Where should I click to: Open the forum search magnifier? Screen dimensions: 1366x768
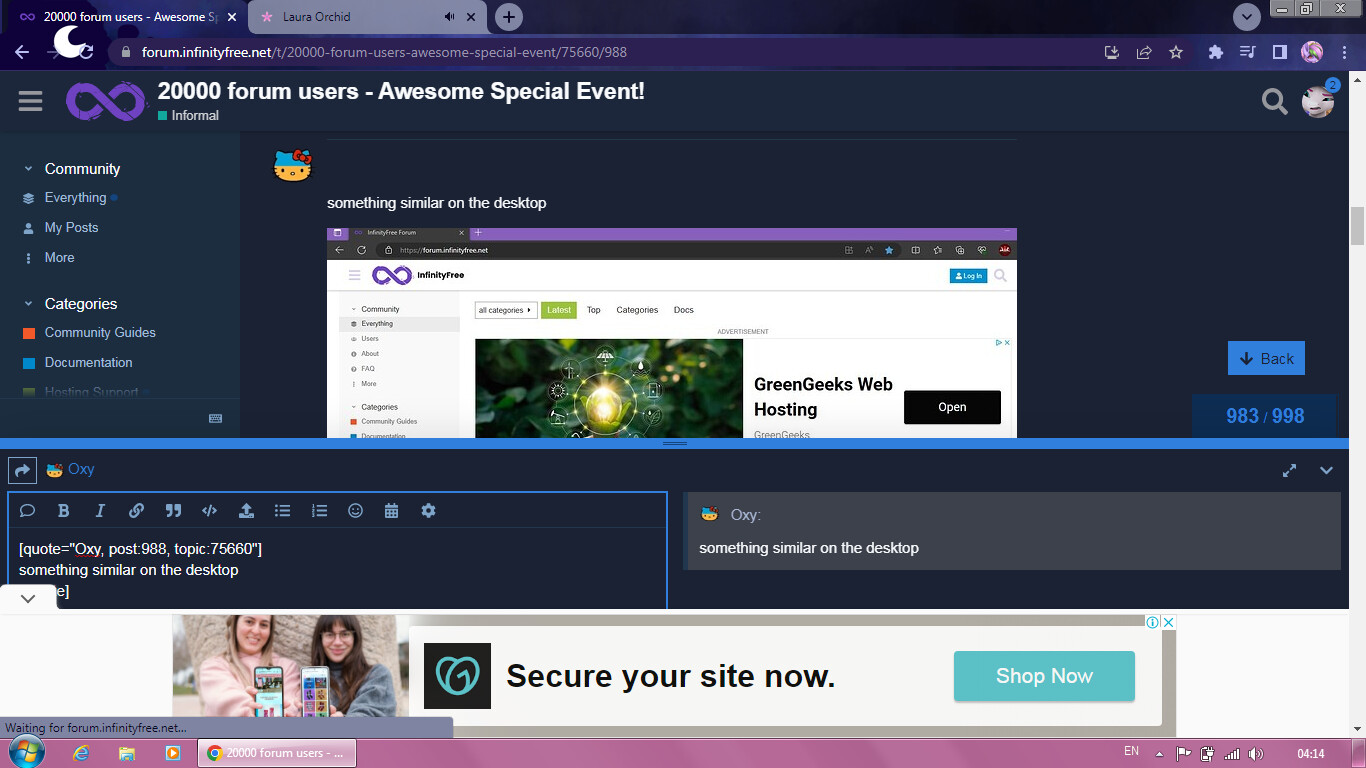pos(1274,101)
